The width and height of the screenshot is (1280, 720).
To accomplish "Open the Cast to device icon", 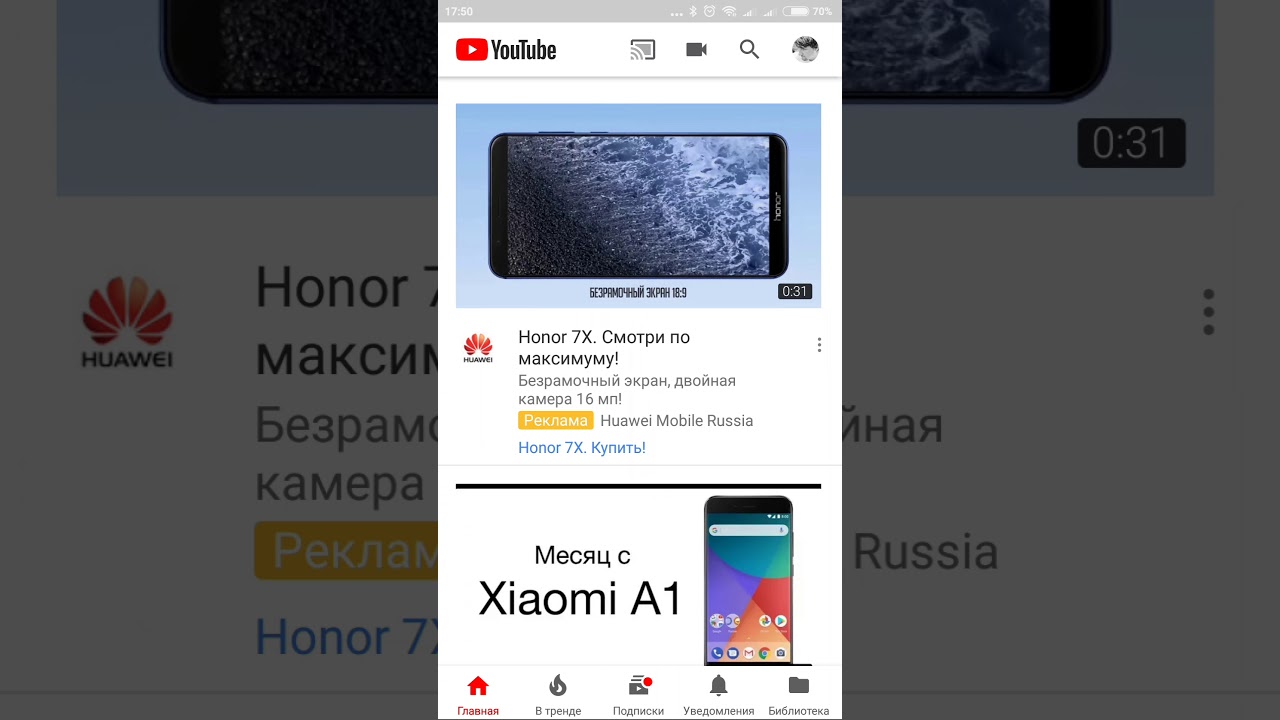I will pos(643,50).
